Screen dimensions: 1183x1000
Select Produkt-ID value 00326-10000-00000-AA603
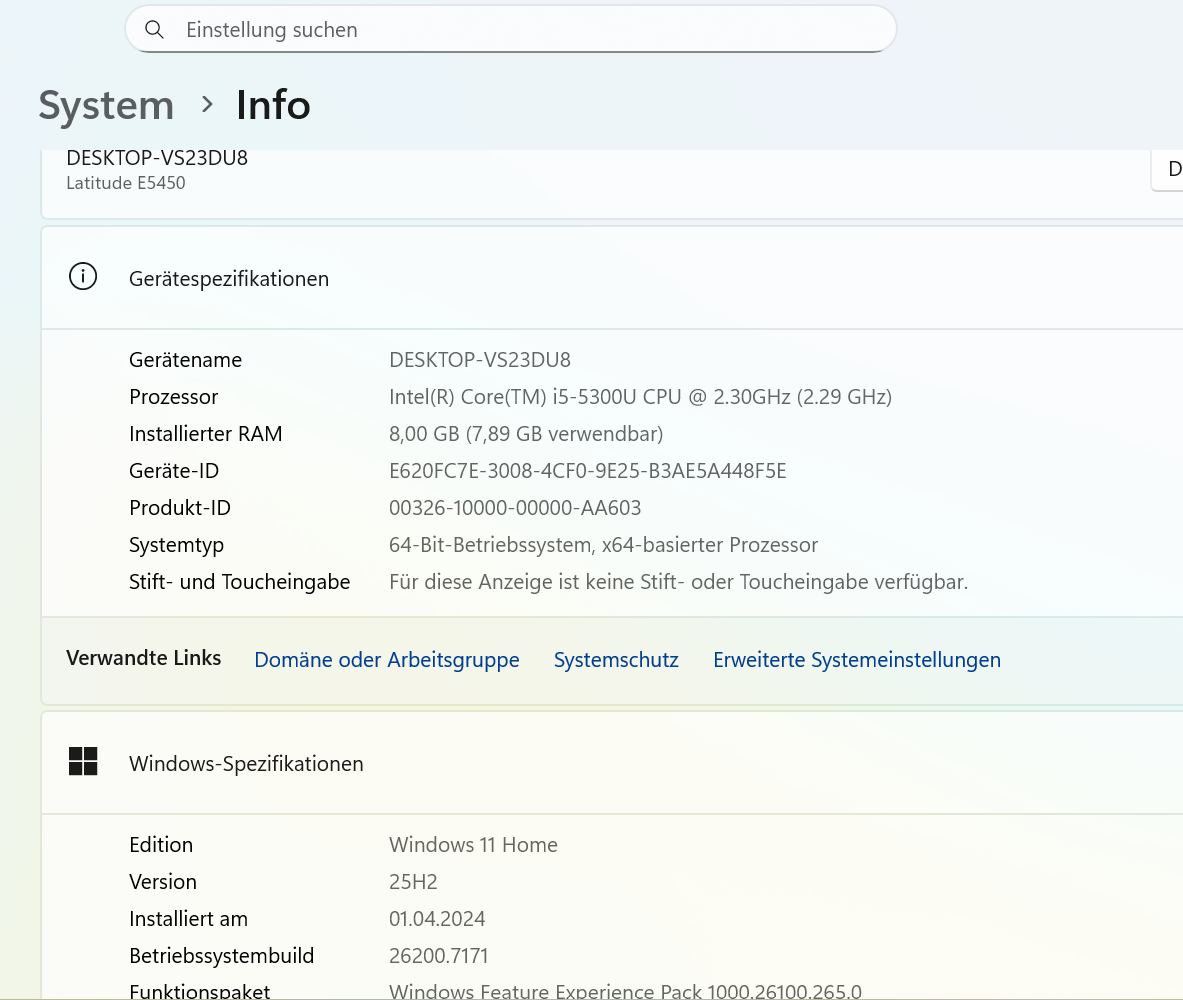point(515,508)
